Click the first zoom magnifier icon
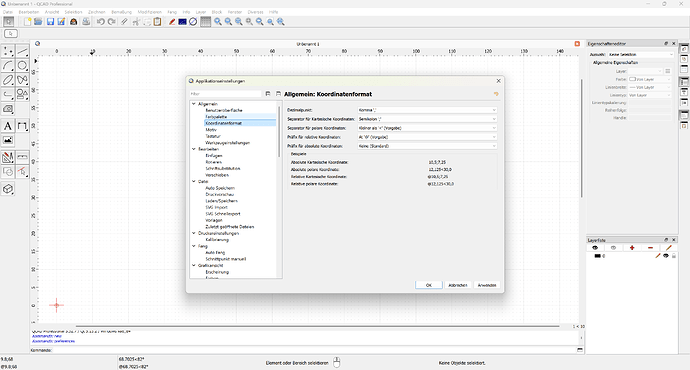Image resolution: width=690 pixels, height=370 pixels. point(218,22)
